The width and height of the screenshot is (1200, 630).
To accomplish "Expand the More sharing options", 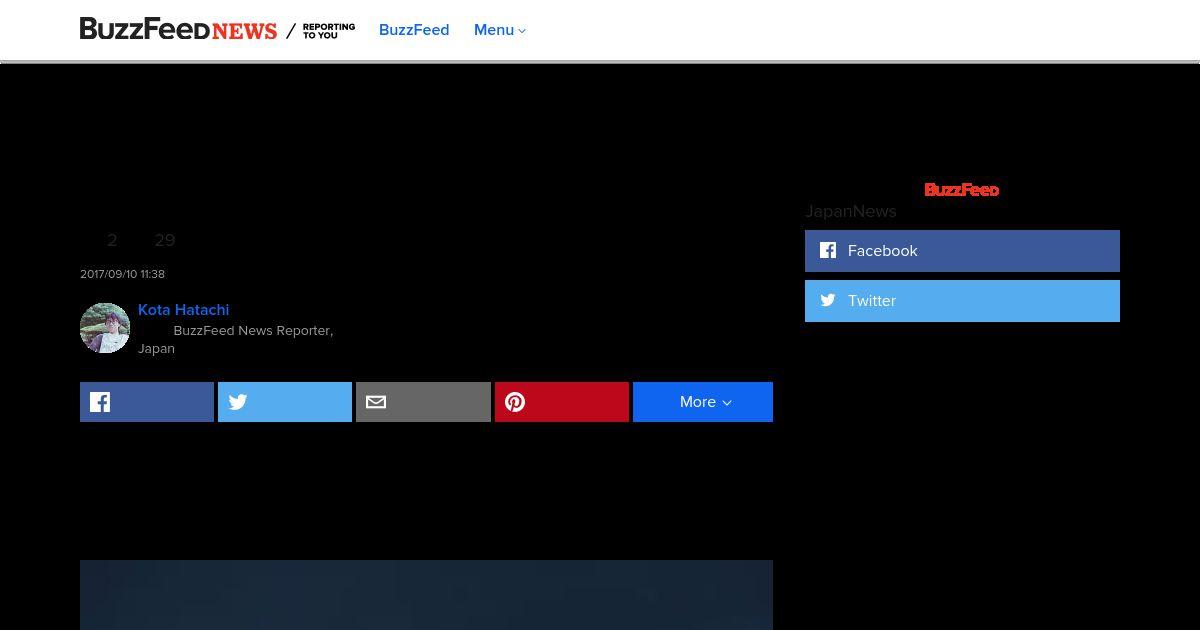I will tap(703, 402).
